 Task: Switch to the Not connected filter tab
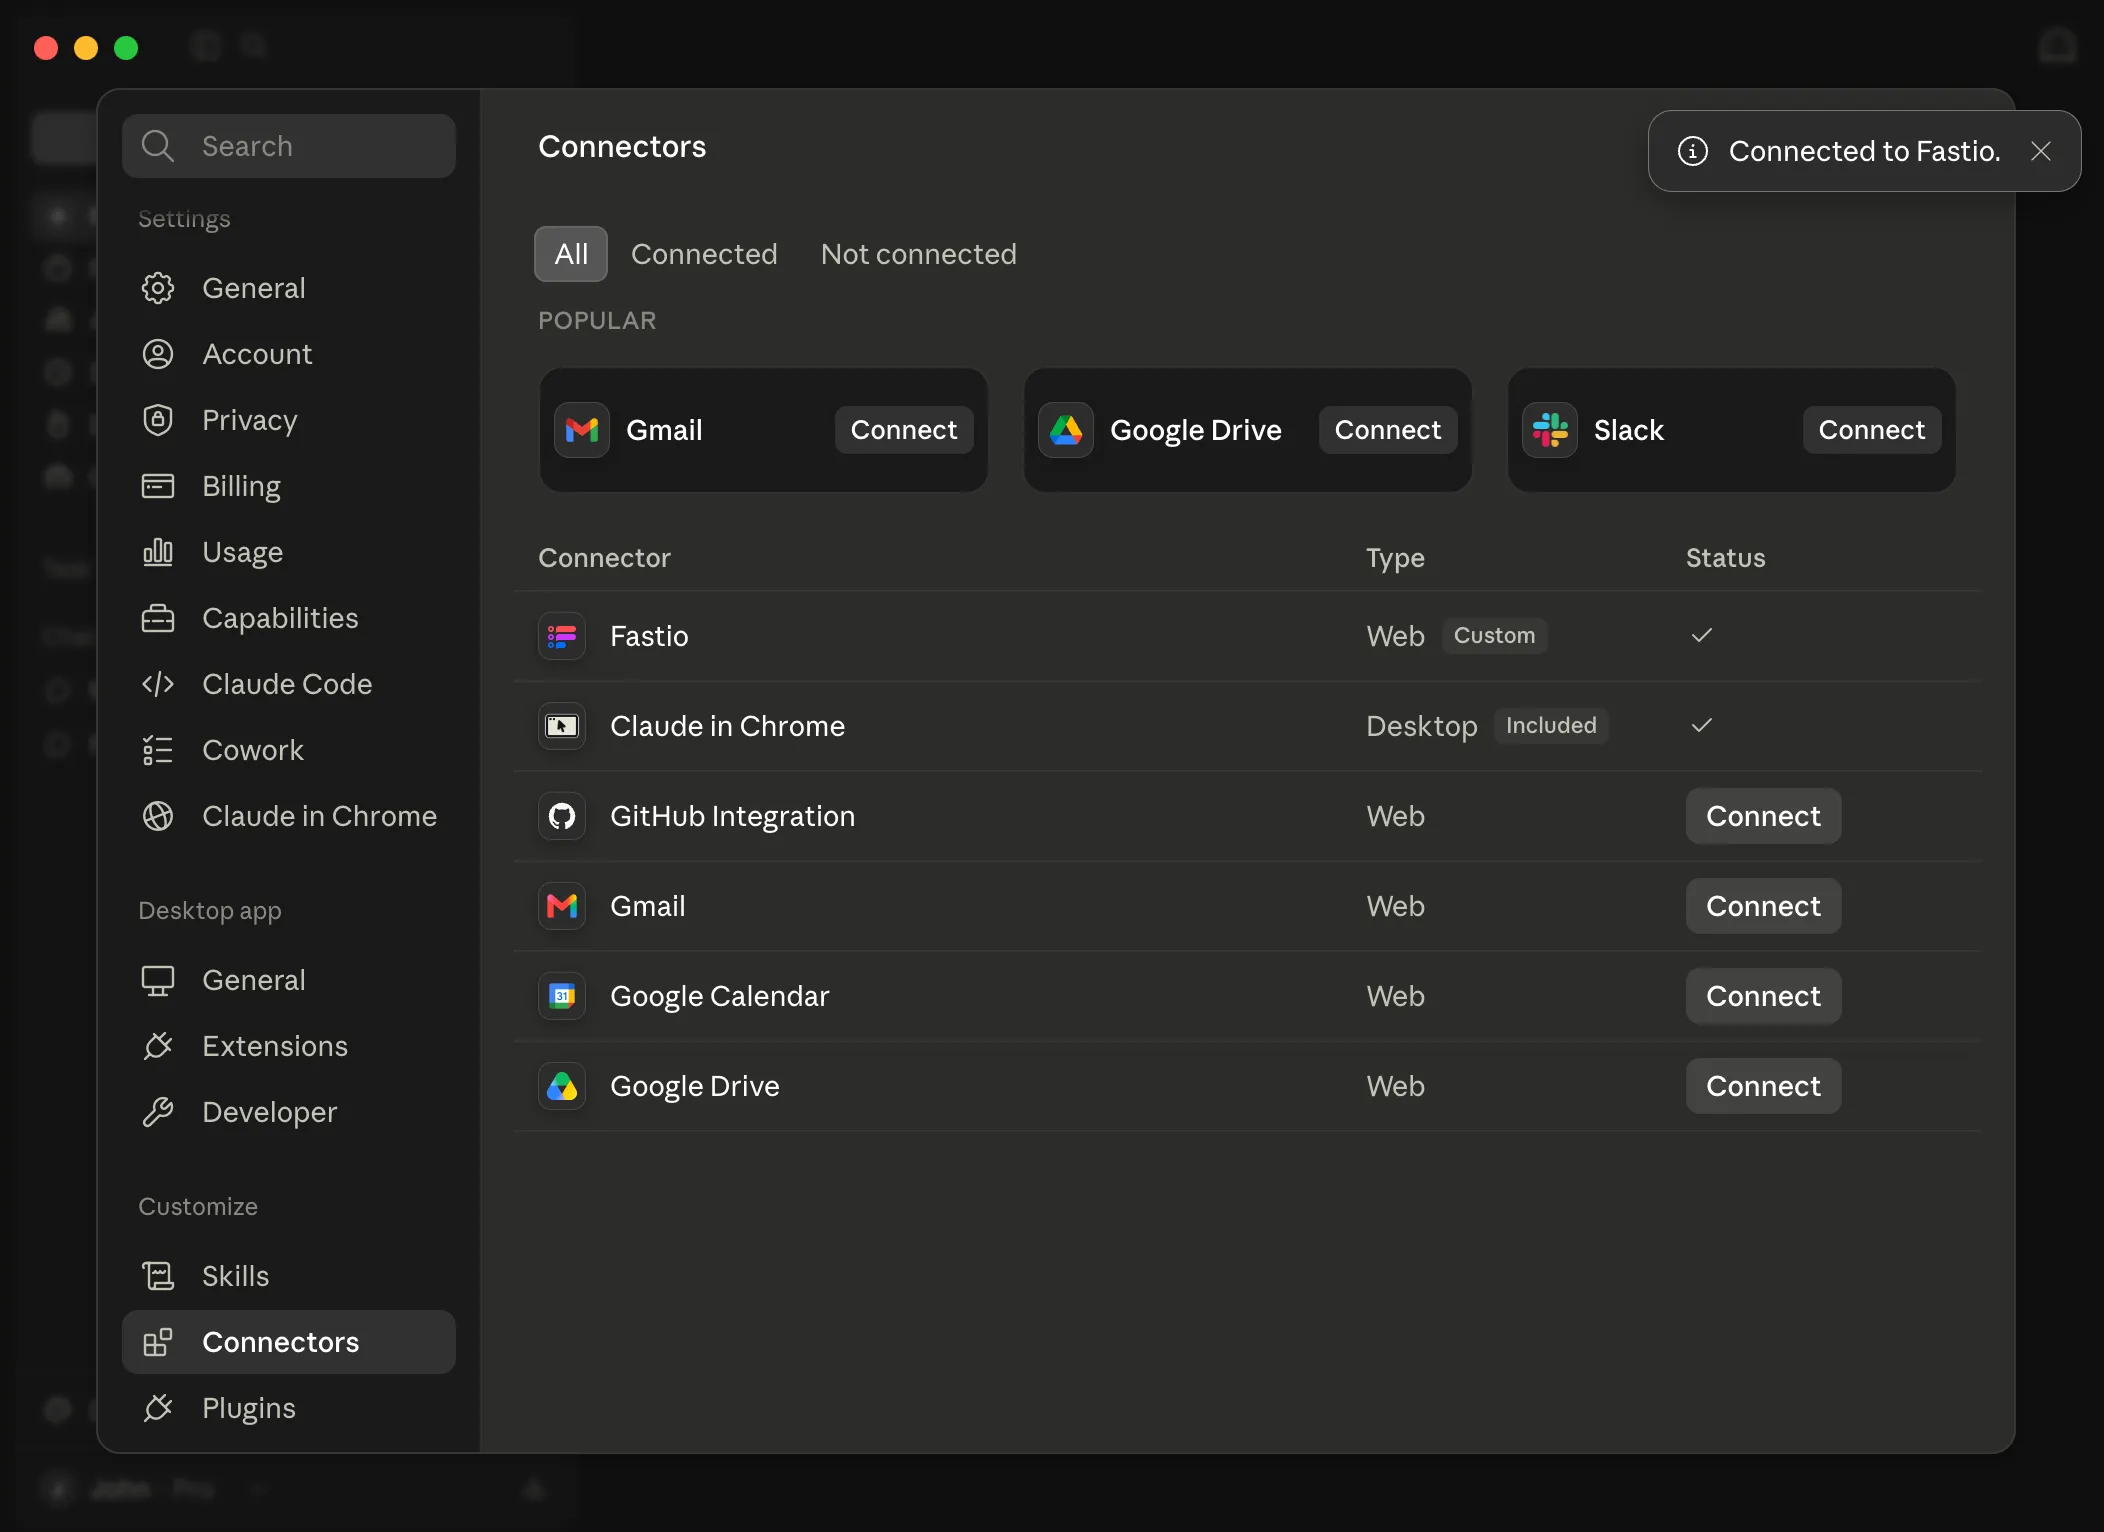click(x=918, y=254)
